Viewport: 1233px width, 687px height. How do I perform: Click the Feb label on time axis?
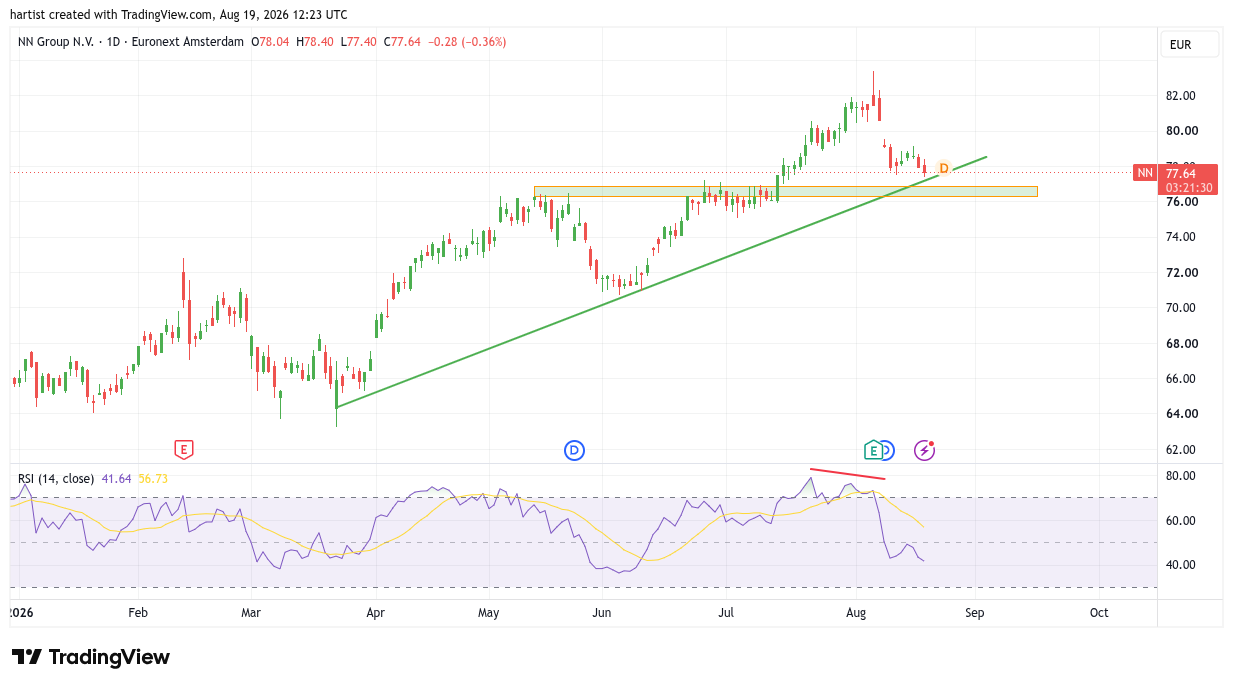(x=138, y=612)
